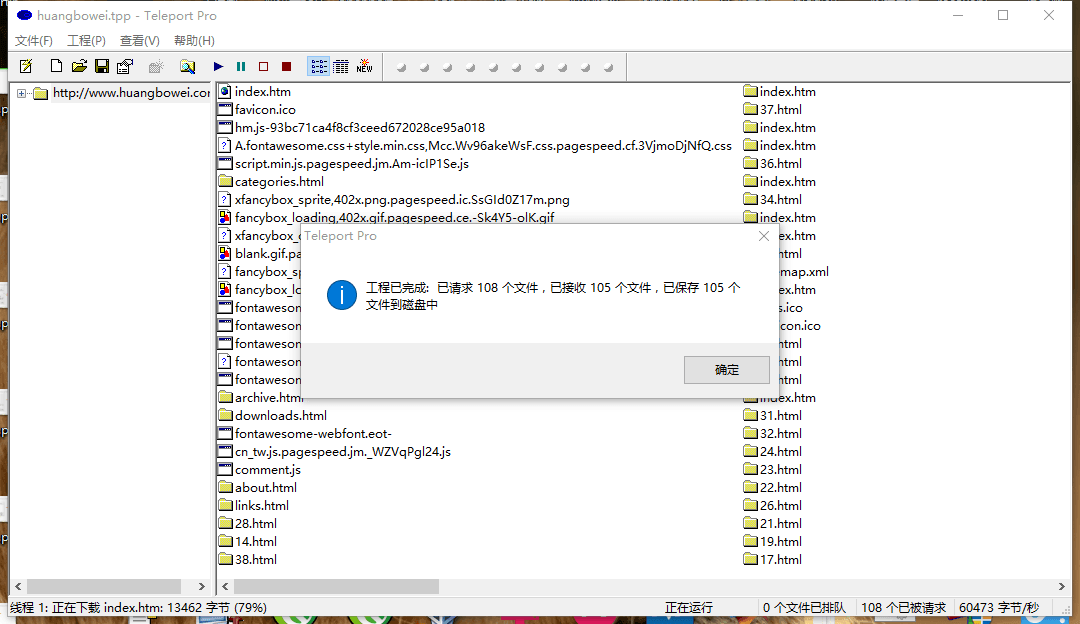Select the favicon.ico file
Image resolution: width=1080 pixels, height=624 pixels.
(264, 110)
